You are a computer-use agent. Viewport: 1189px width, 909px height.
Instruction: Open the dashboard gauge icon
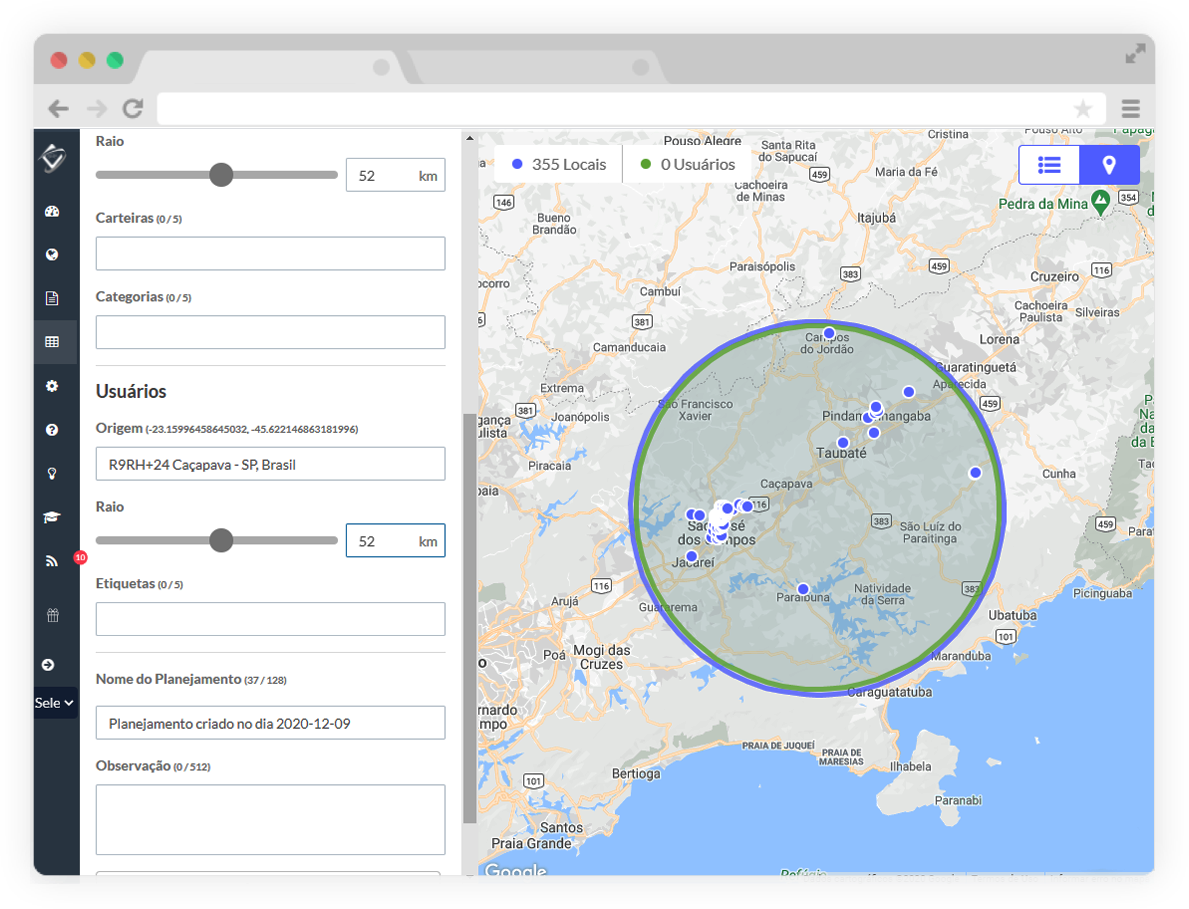pyautogui.click(x=52, y=212)
